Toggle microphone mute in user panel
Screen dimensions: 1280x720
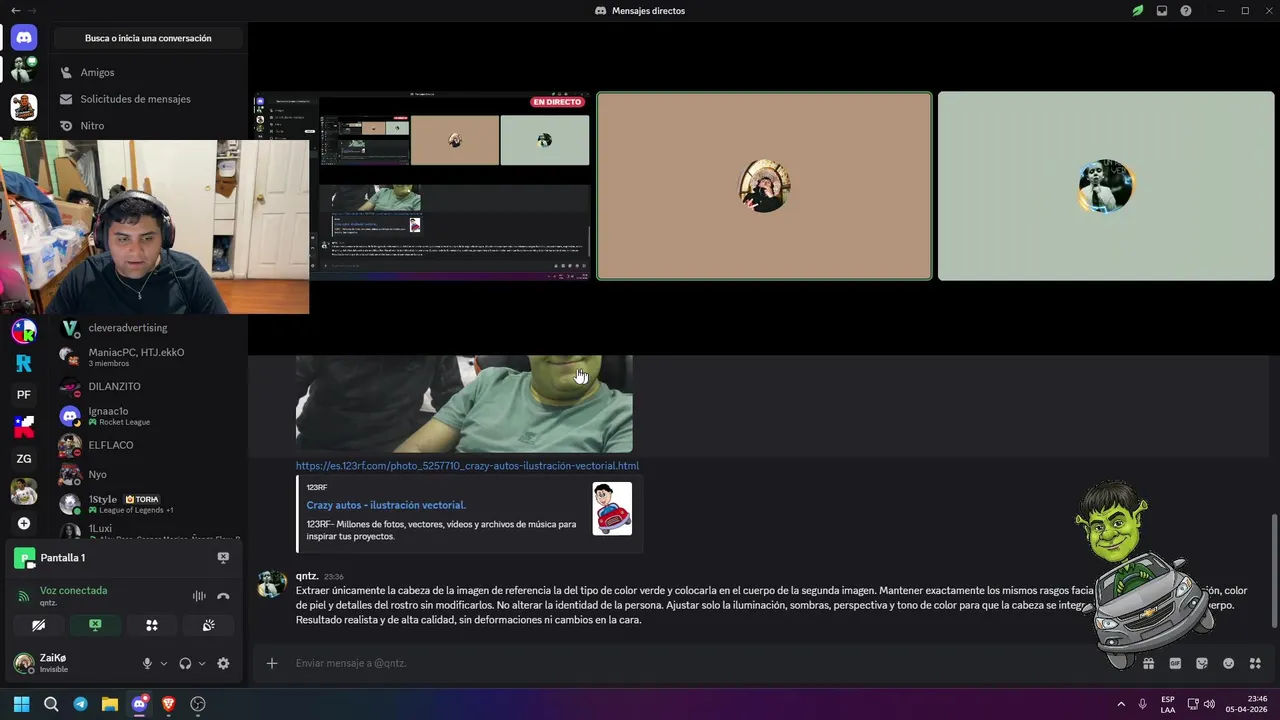tap(147, 663)
